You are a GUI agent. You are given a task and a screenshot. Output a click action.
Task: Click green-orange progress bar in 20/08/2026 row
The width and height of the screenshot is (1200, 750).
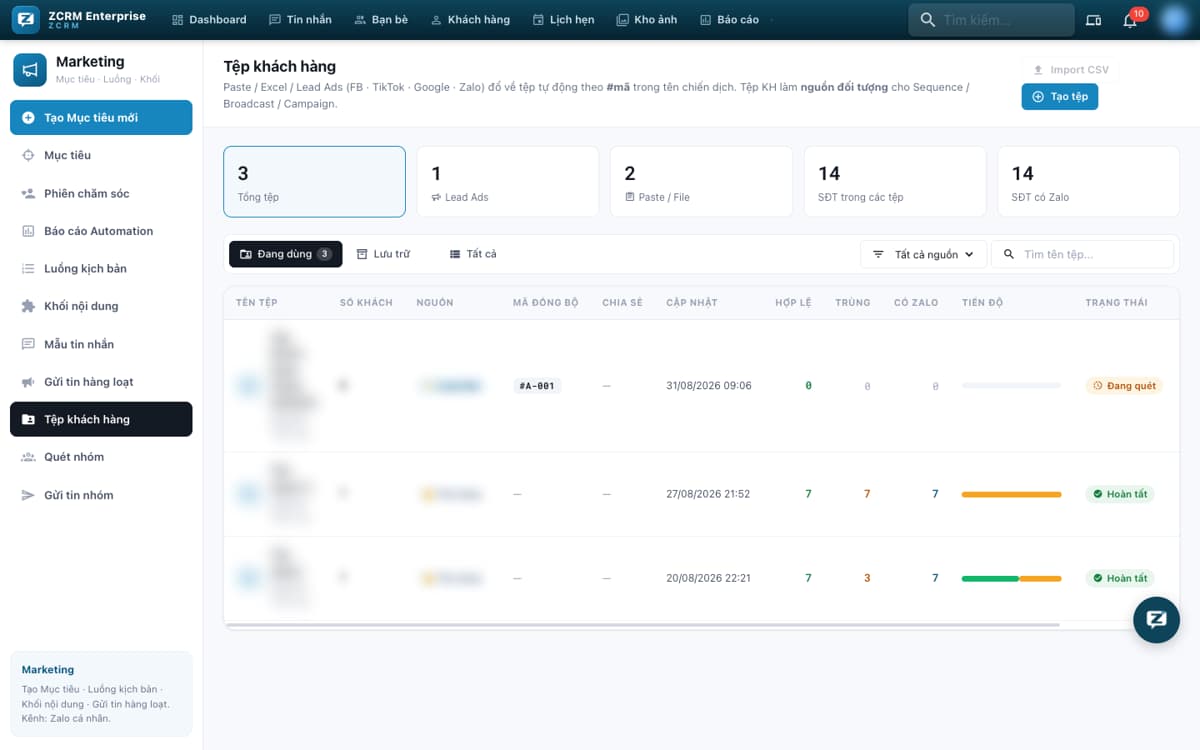tap(1011, 578)
